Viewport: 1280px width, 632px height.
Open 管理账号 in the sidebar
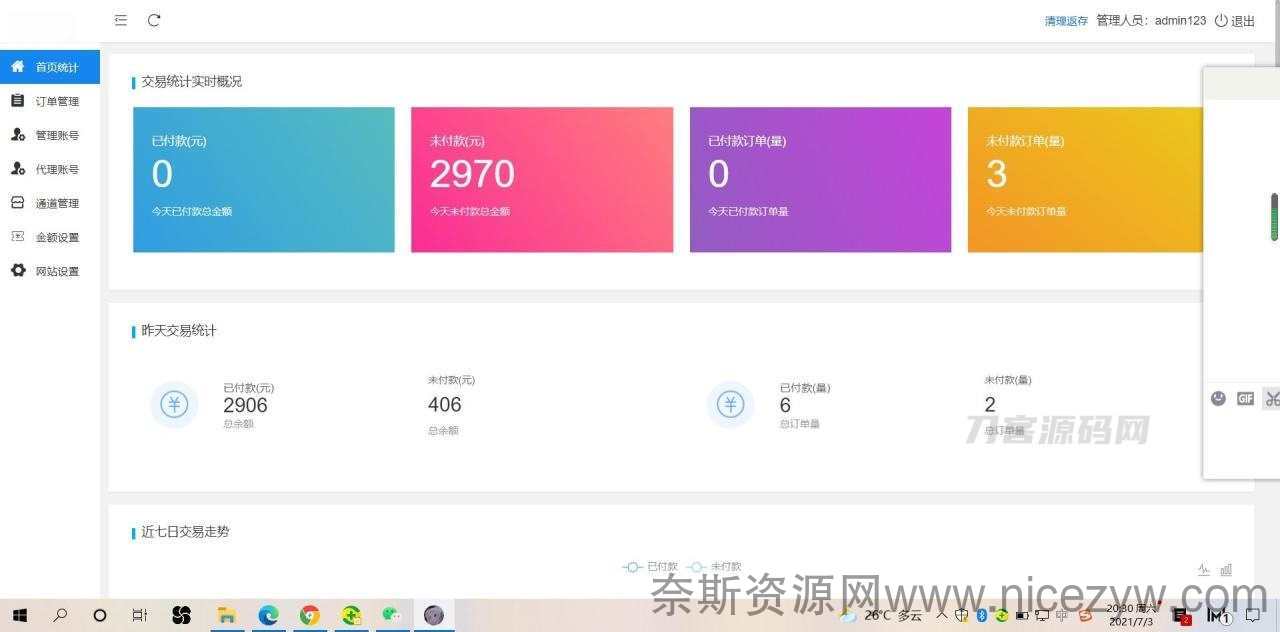(x=50, y=135)
